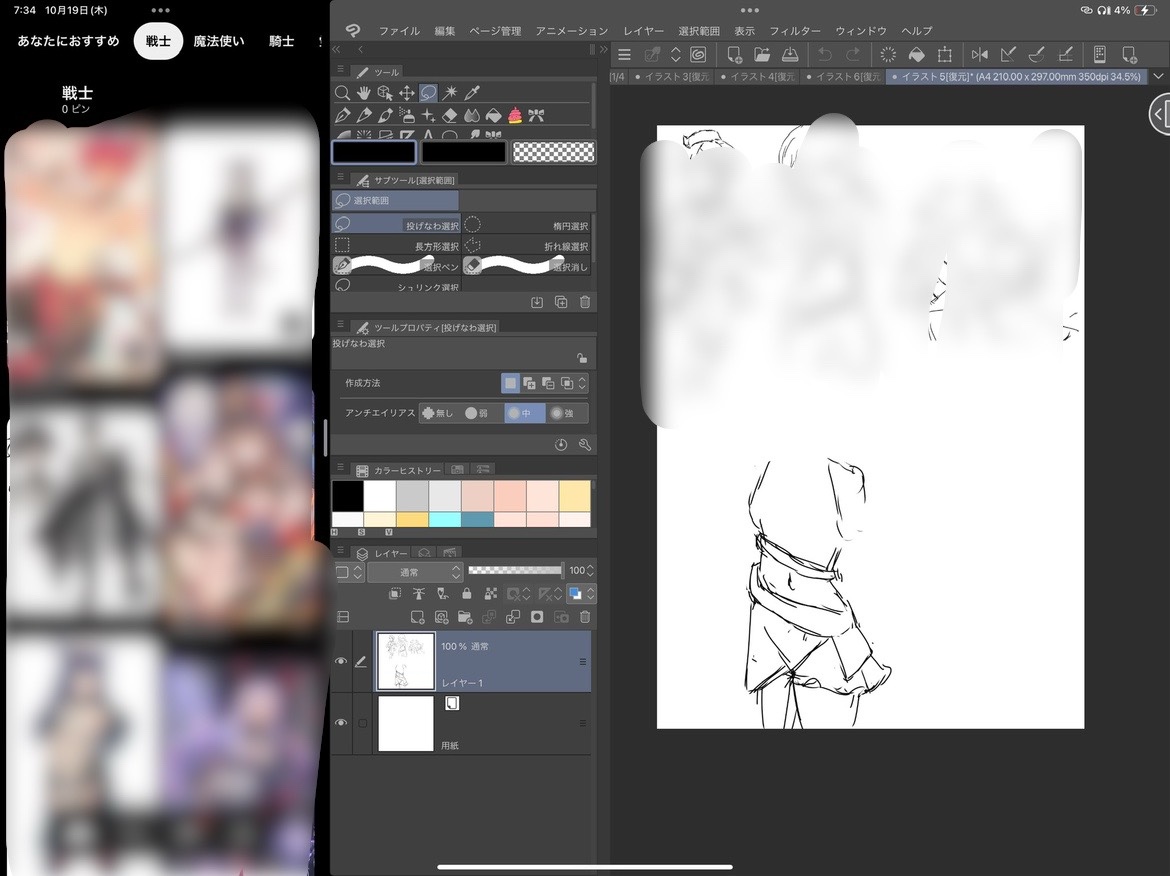Click the Undo arrow in command bar
The image size is (1170, 876).
point(824,55)
